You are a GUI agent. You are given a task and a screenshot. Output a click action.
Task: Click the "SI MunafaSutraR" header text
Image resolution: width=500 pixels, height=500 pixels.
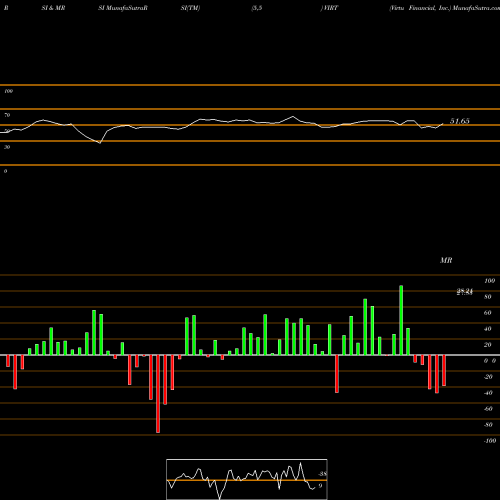point(123,8)
